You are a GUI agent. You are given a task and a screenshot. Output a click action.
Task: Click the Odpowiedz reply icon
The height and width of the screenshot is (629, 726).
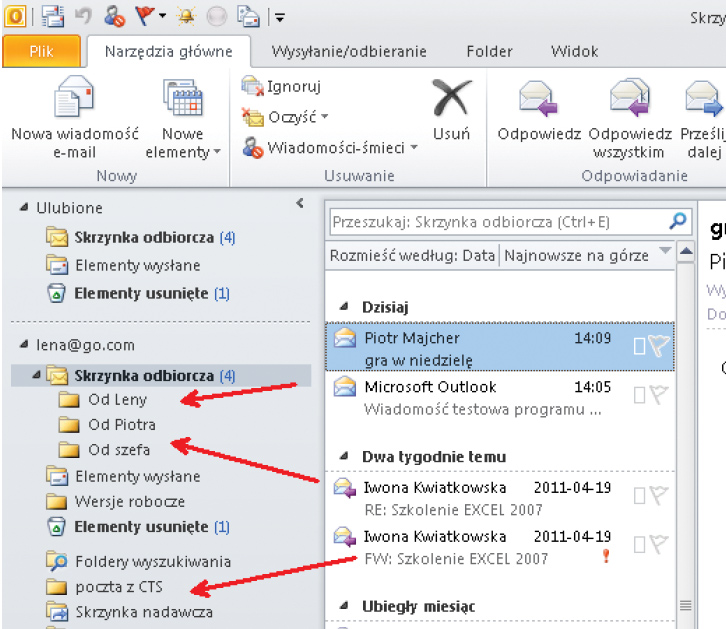pos(538,100)
